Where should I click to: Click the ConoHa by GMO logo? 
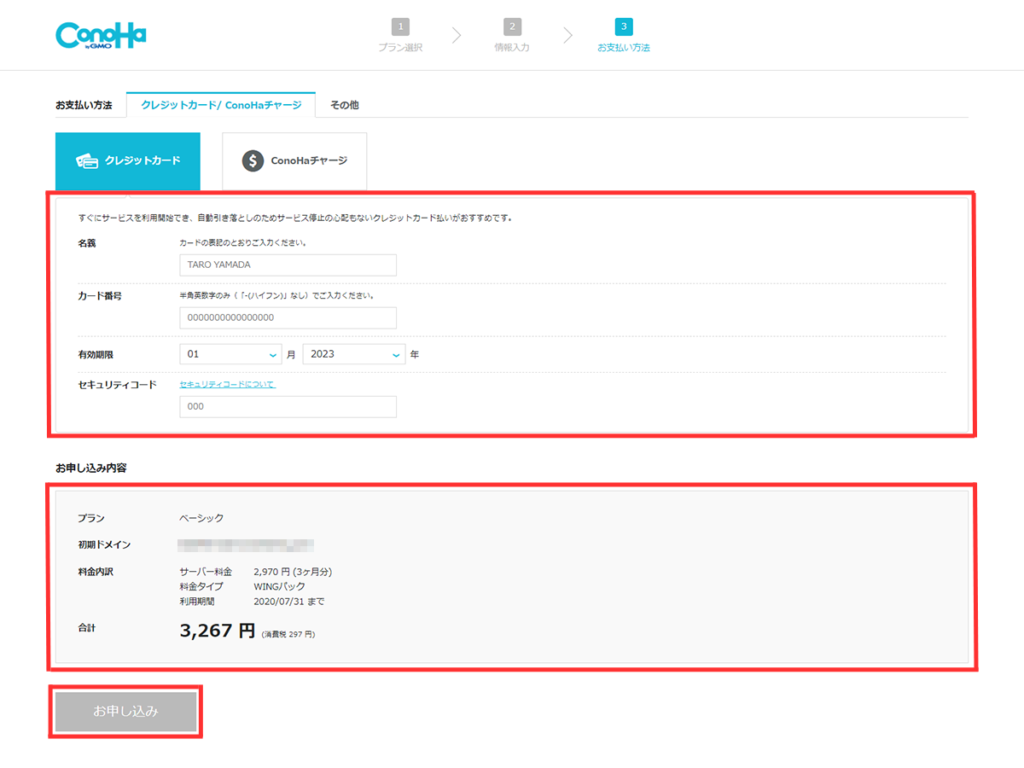click(101, 36)
